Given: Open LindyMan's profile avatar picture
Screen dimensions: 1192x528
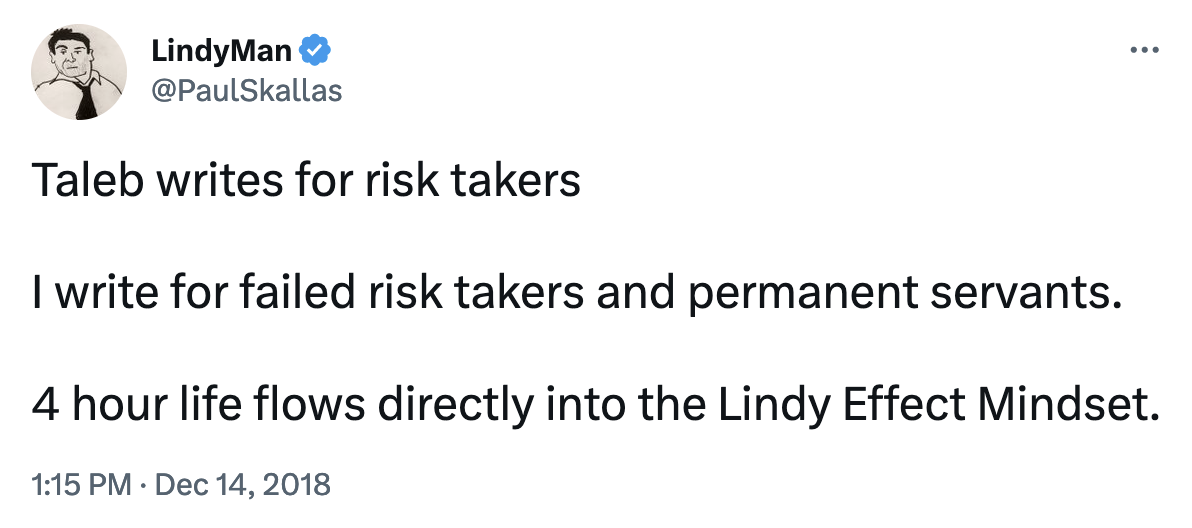Looking at the screenshot, I should coord(79,71).
